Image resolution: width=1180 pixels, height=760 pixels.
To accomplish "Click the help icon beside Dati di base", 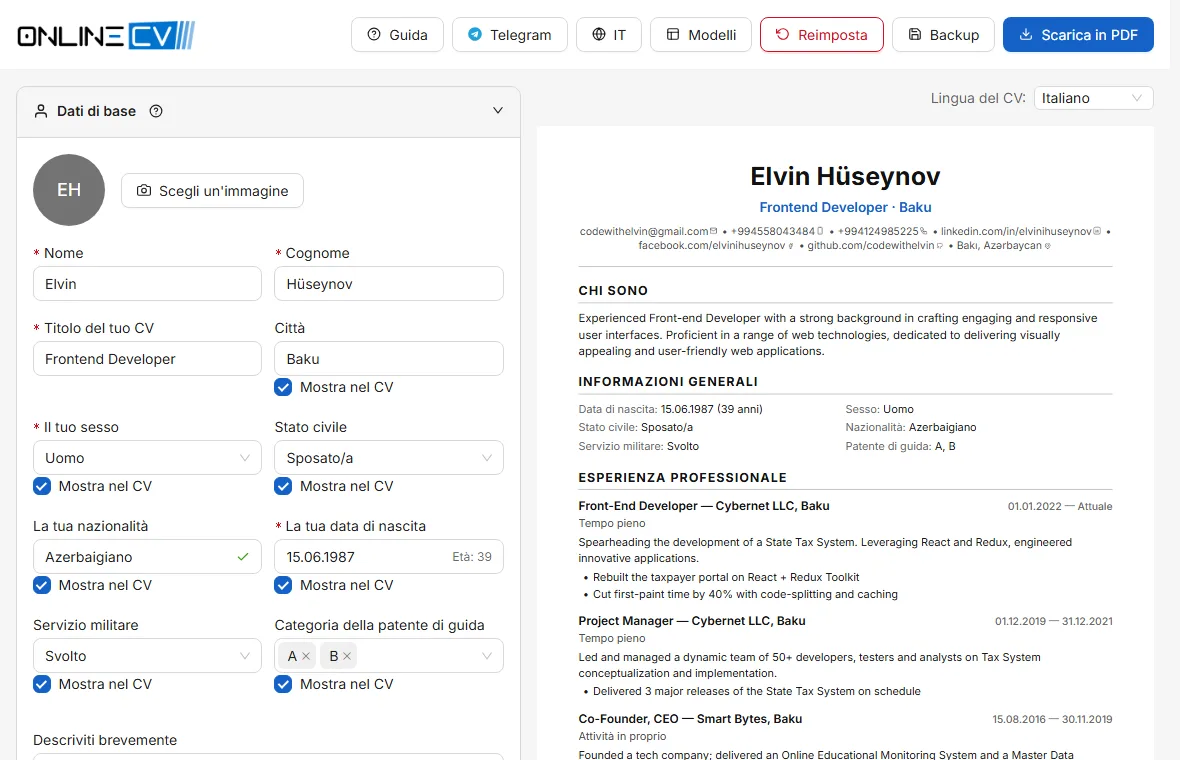I will (x=156, y=111).
